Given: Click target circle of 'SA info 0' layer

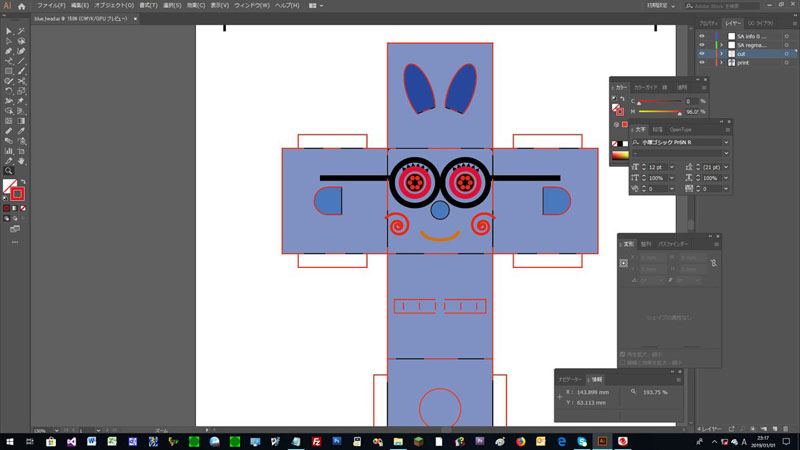Looking at the screenshot, I should (x=787, y=36).
